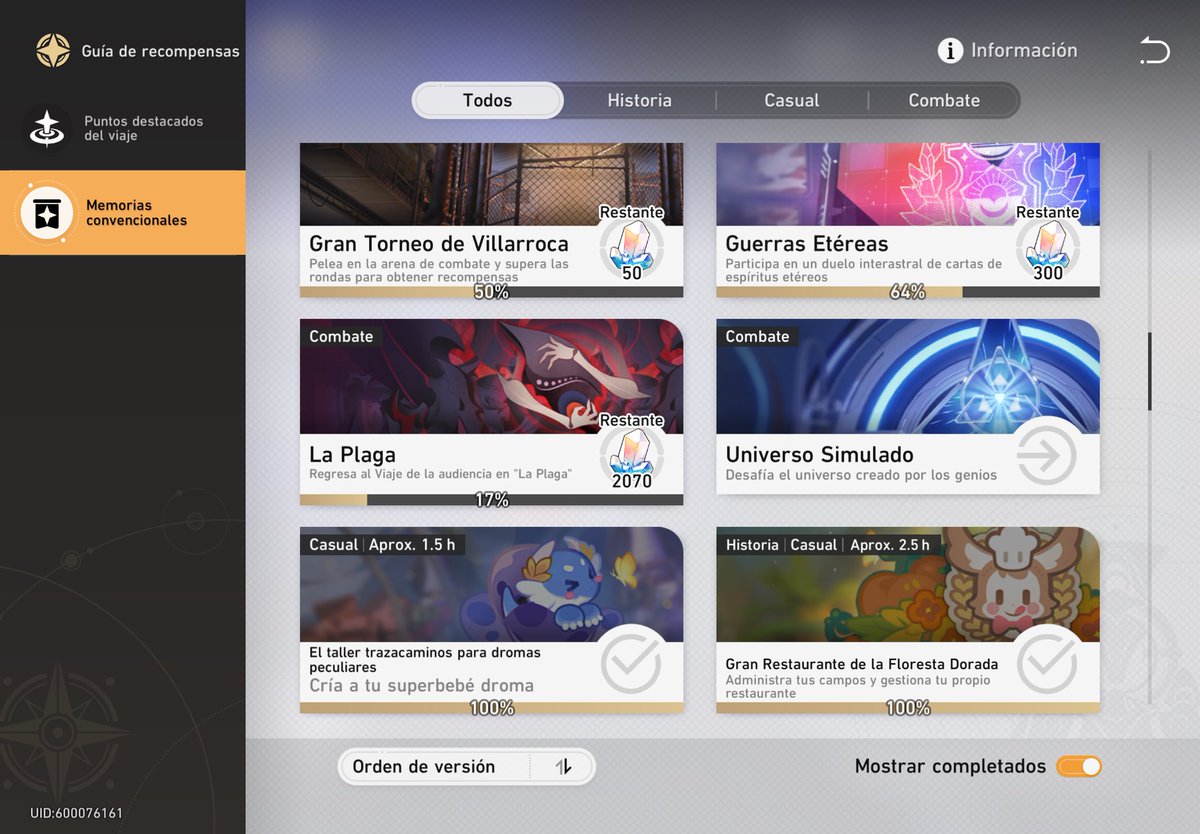
Task: Click the Guía de recompensas title text
Action: click(160, 50)
